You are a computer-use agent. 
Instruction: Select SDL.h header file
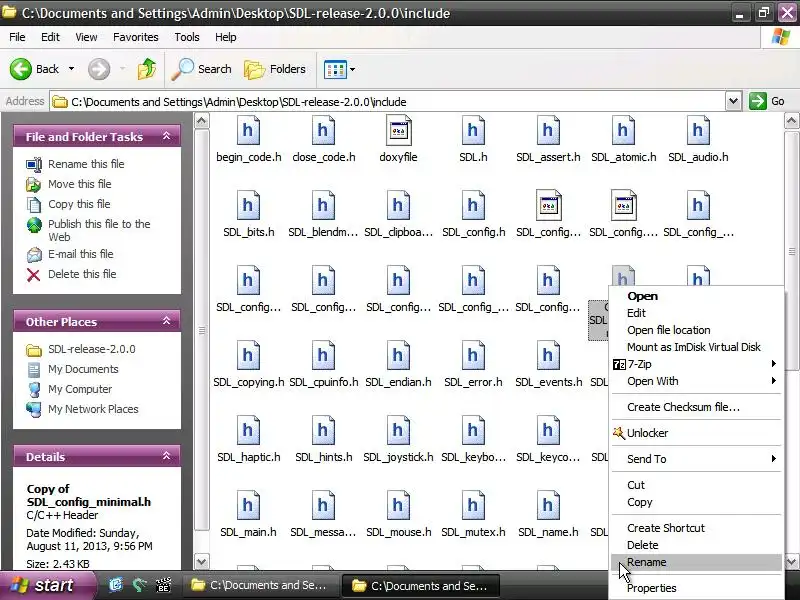point(473,131)
